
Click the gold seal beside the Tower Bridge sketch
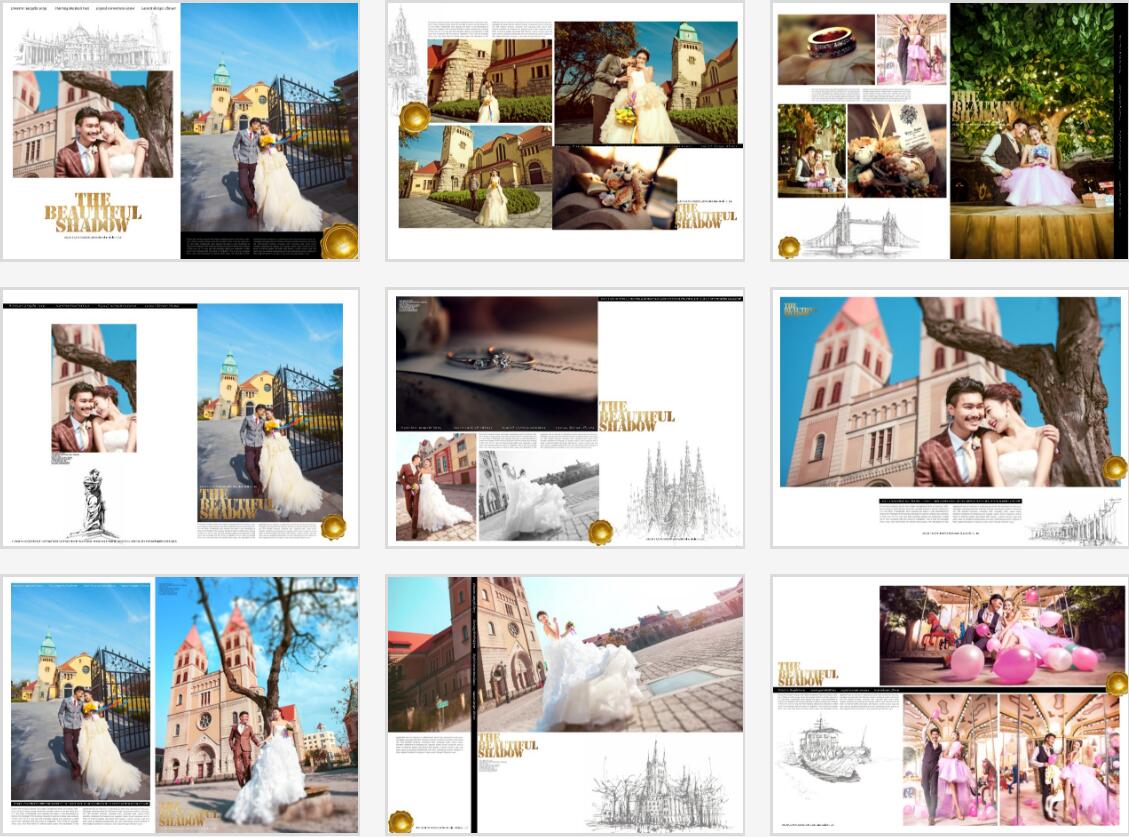coord(789,246)
